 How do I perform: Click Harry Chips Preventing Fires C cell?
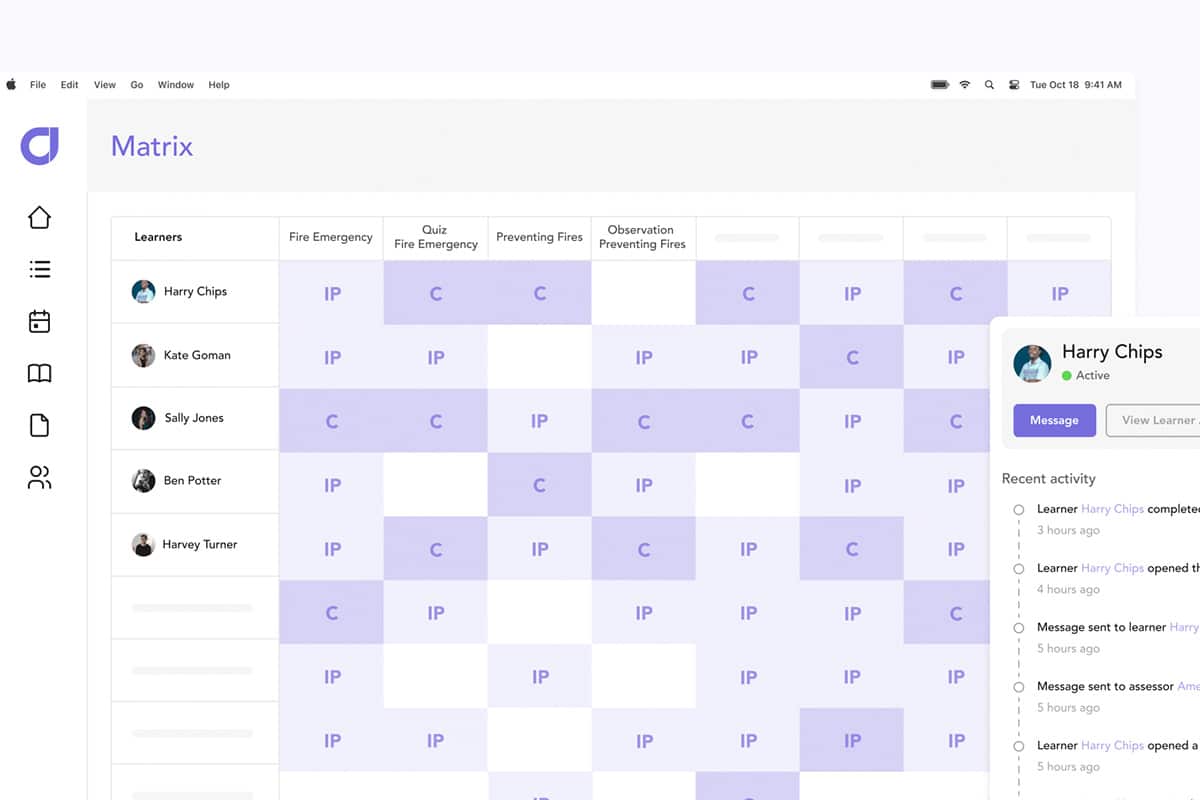(540, 293)
